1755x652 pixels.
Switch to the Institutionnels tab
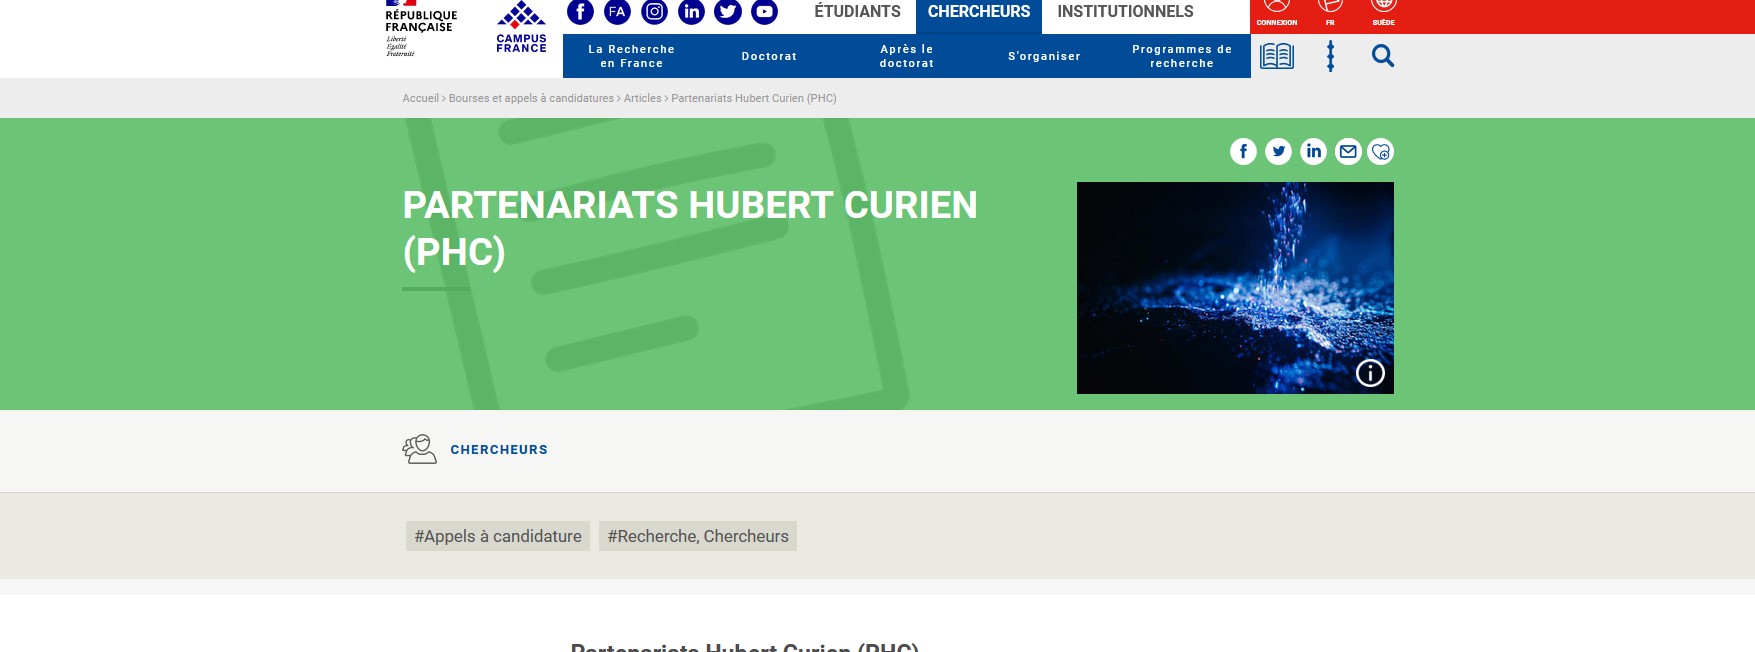[x=1125, y=12]
